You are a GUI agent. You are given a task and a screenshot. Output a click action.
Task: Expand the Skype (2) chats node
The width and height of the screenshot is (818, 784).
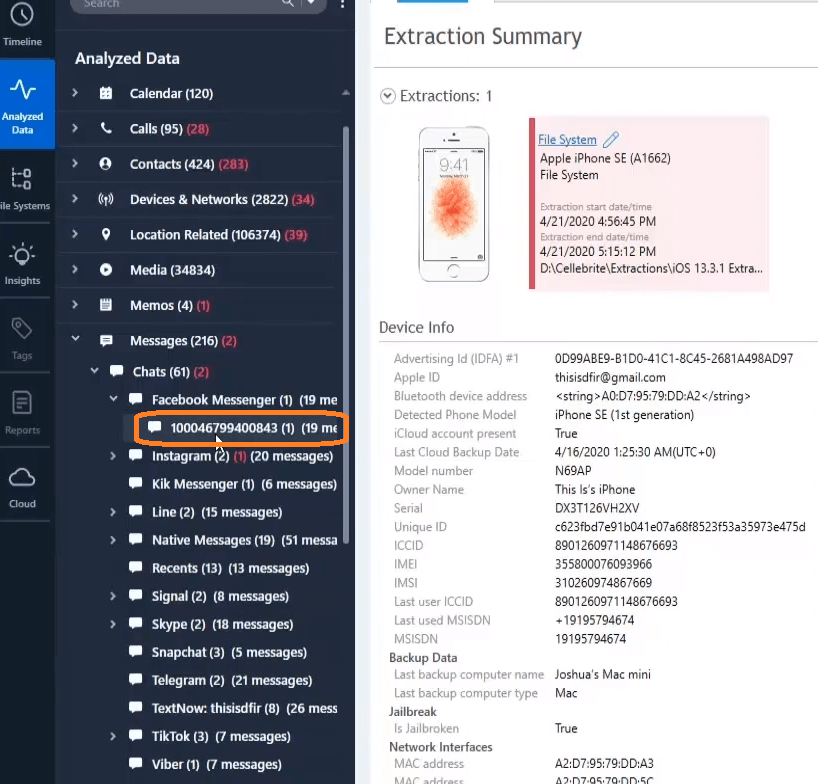(x=113, y=624)
